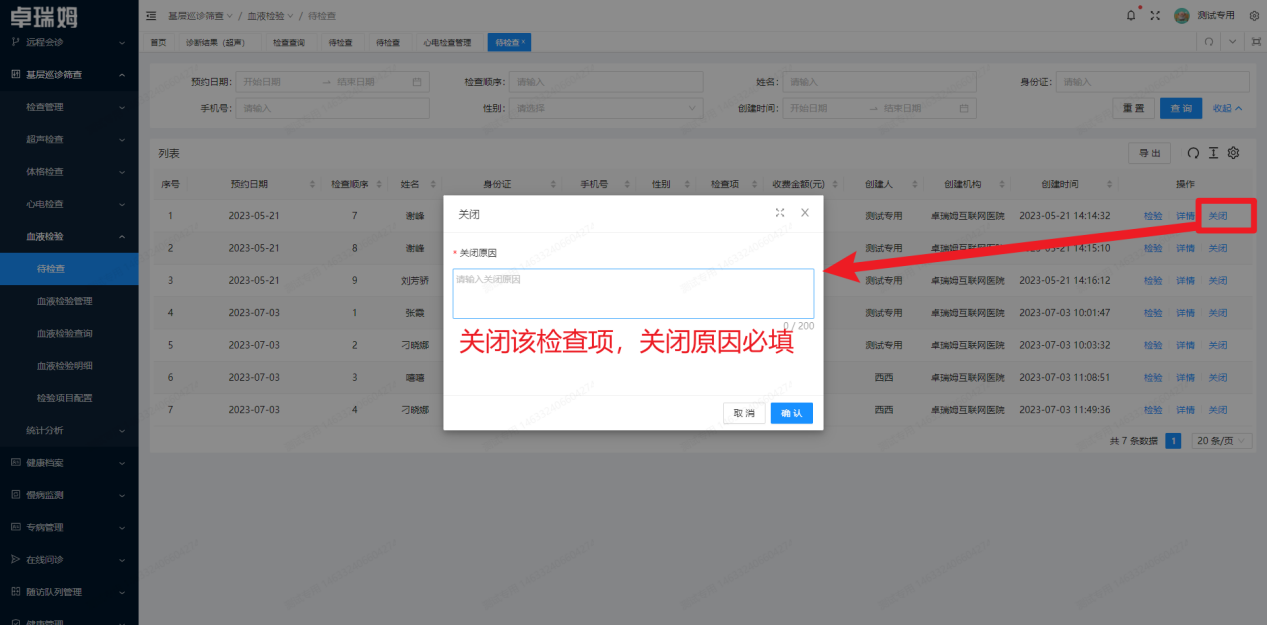Click 关闭 in the 2023-07-03 11:08:51 row
This screenshot has height=625, width=1267.
[1217, 378]
